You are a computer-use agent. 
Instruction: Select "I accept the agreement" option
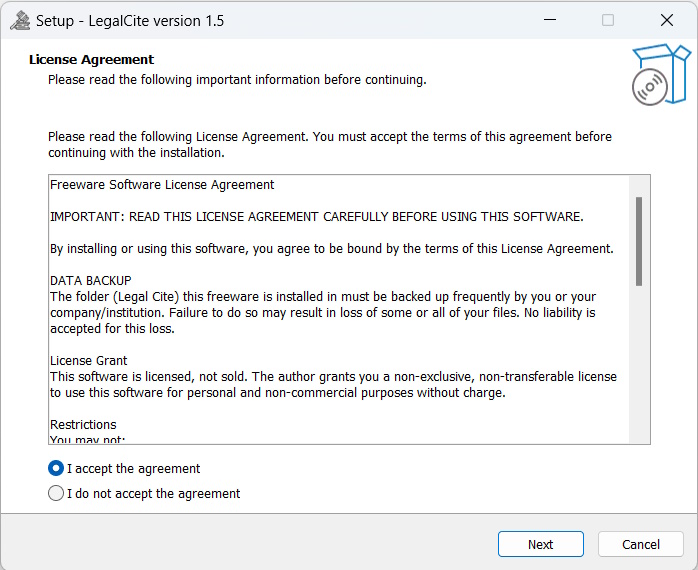click(56, 468)
